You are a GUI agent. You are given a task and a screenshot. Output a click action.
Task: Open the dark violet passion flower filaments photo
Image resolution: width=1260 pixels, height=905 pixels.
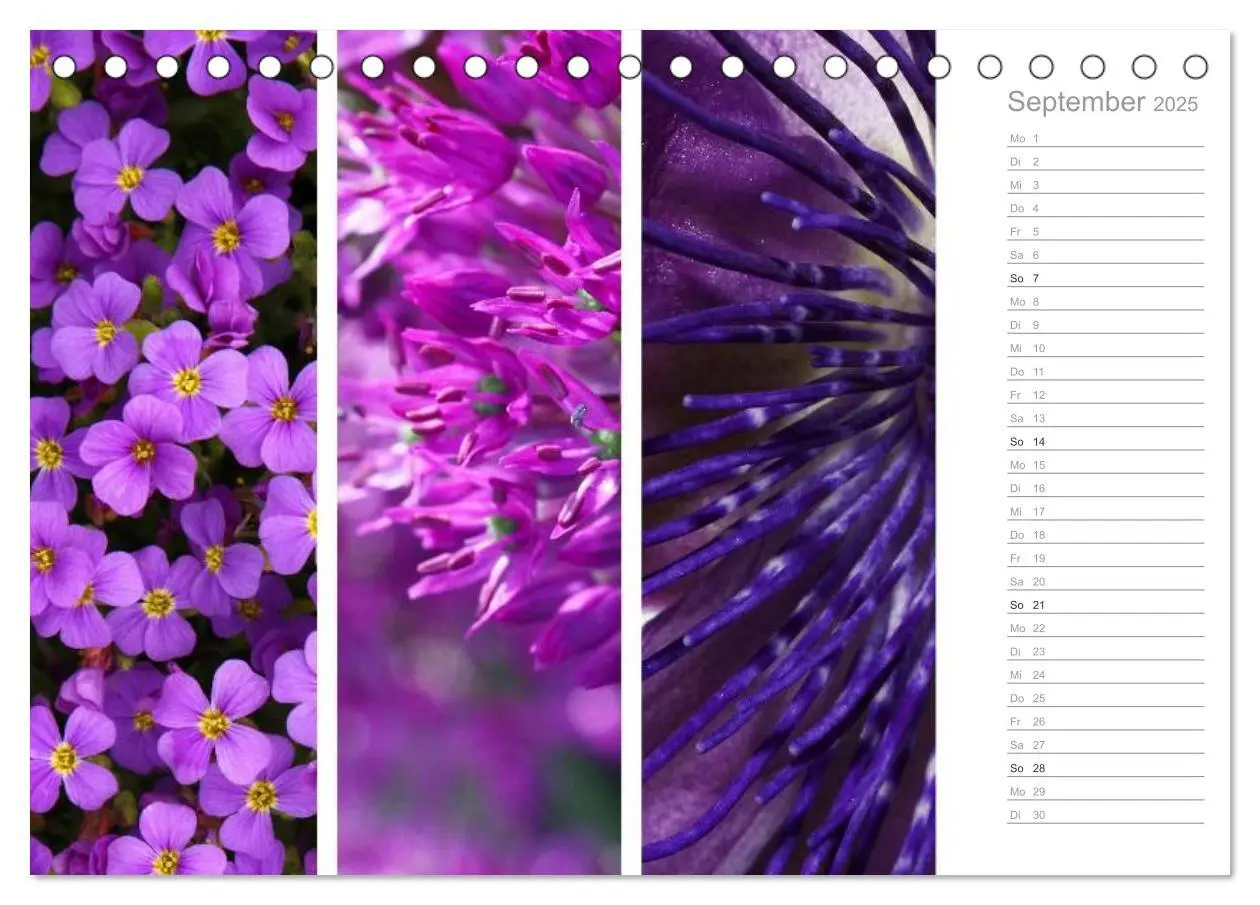pos(788,452)
